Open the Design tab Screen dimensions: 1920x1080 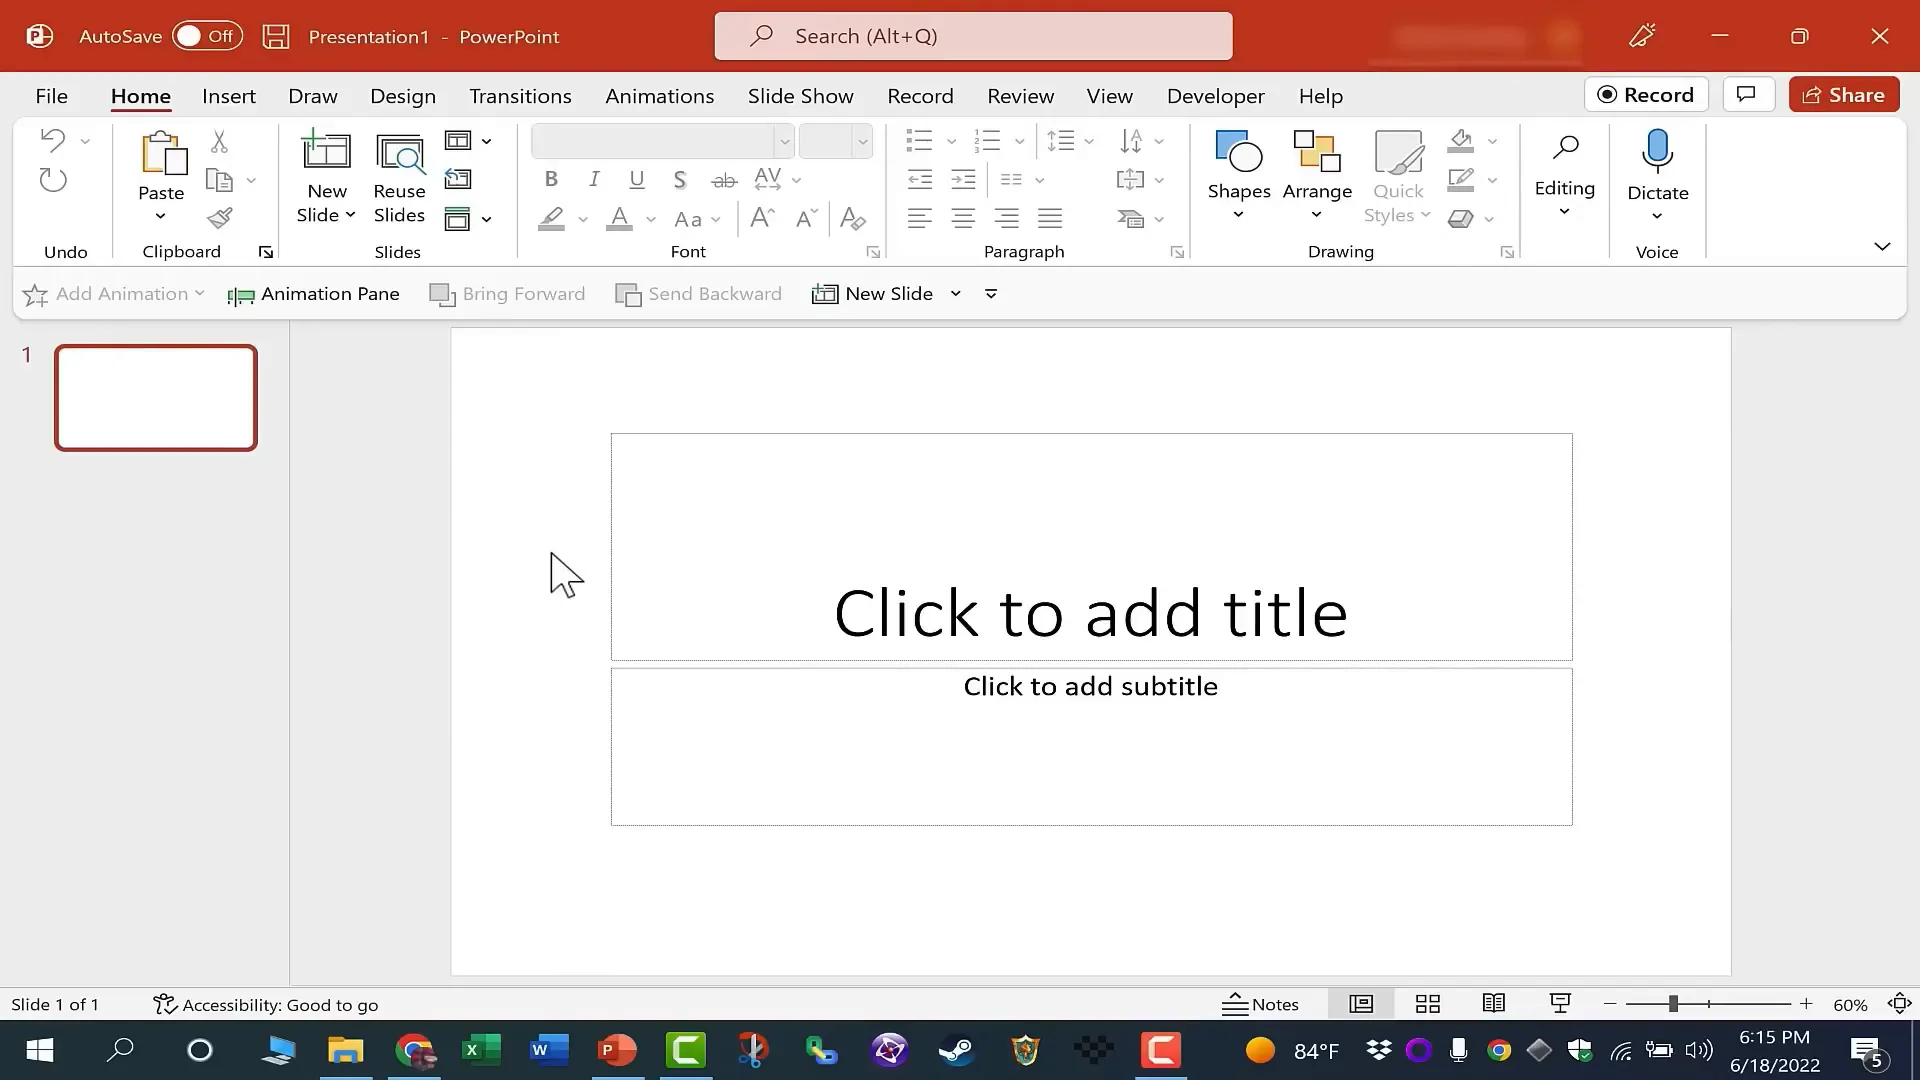tap(403, 96)
